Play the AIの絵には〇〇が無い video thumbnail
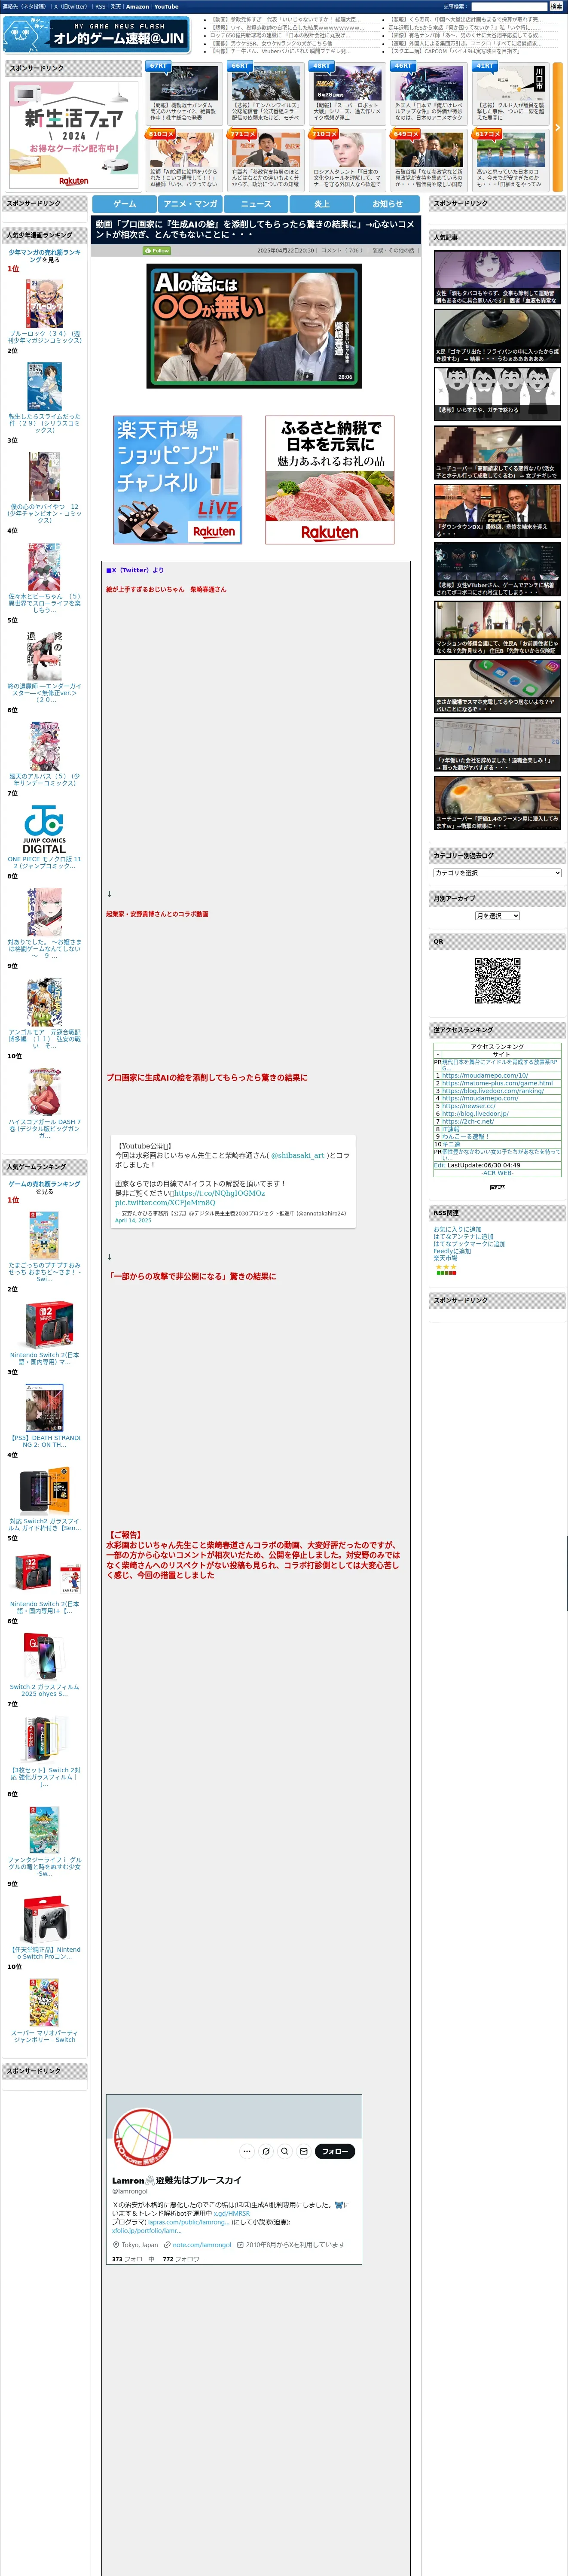Viewport: 568px width, 2576px height. 254,326
